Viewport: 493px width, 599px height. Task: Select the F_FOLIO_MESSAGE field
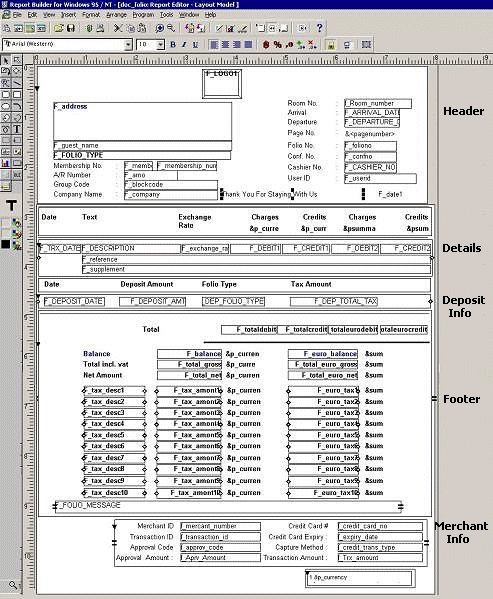tap(228, 506)
